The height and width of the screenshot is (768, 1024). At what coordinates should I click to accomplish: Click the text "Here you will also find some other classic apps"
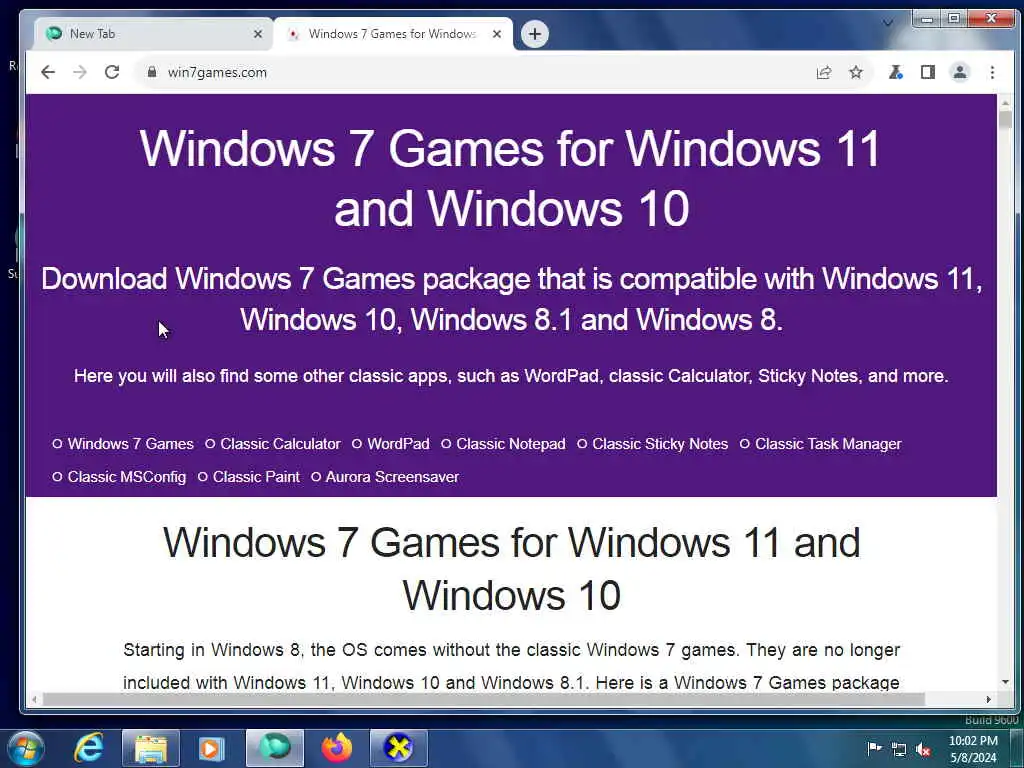(263, 376)
